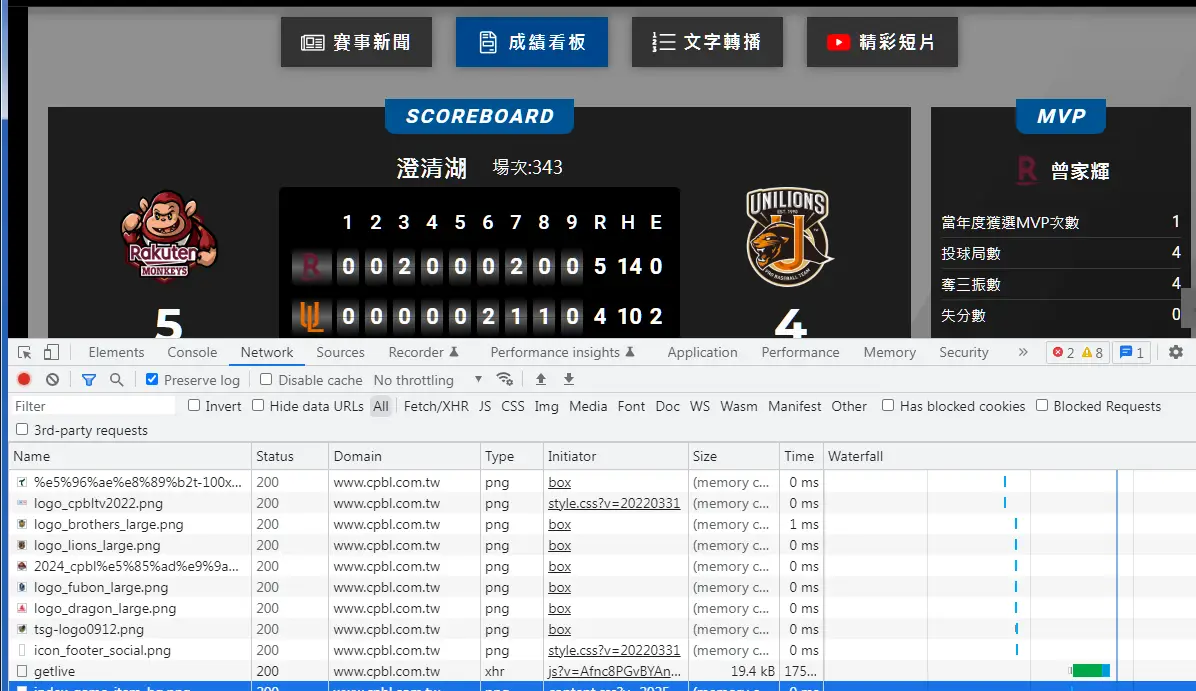Toggle the device toolbar icon

(51, 353)
